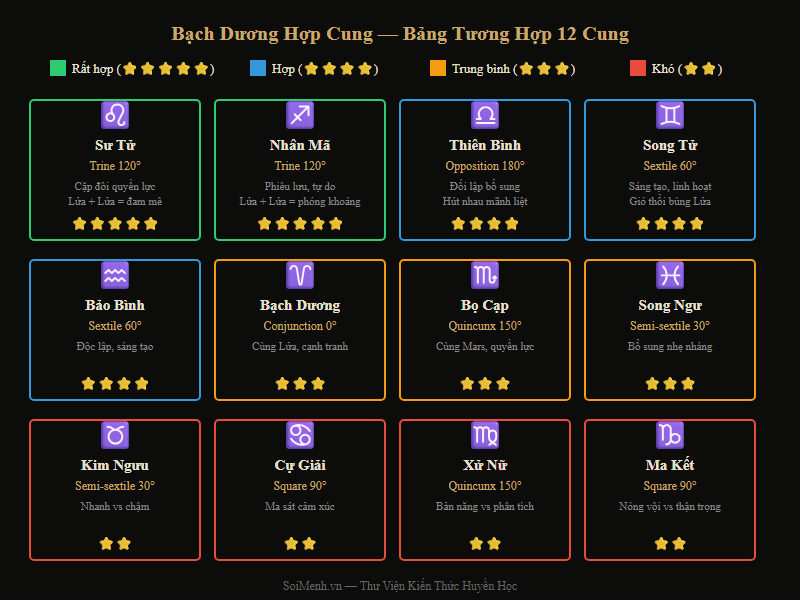800x600 pixels.
Task: Select the Capricorn icon on Ma Kết card
Action: pos(670,433)
